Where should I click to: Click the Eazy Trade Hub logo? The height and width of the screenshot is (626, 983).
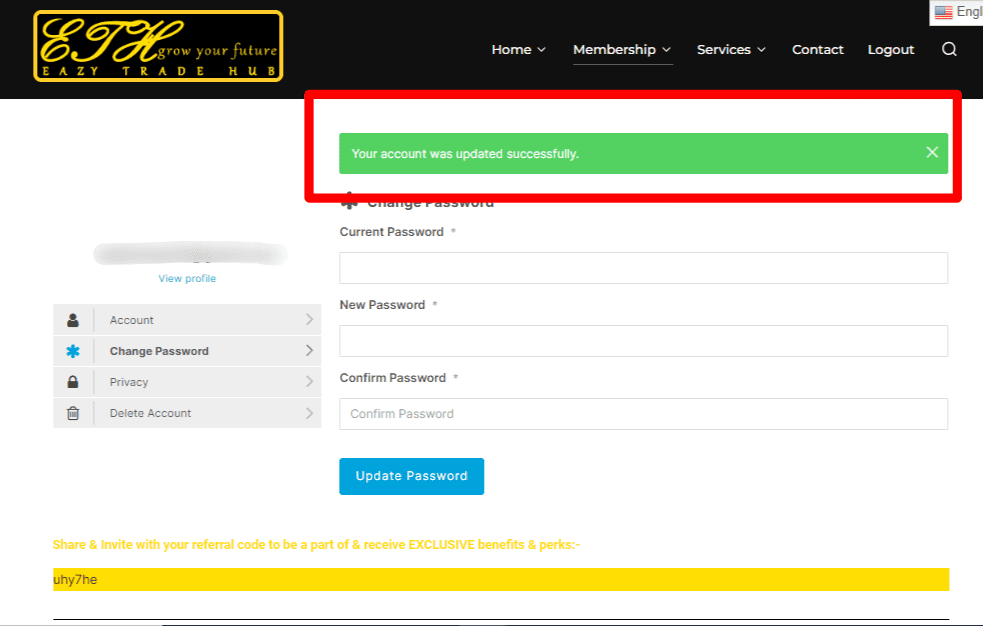(x=158, y=46)
